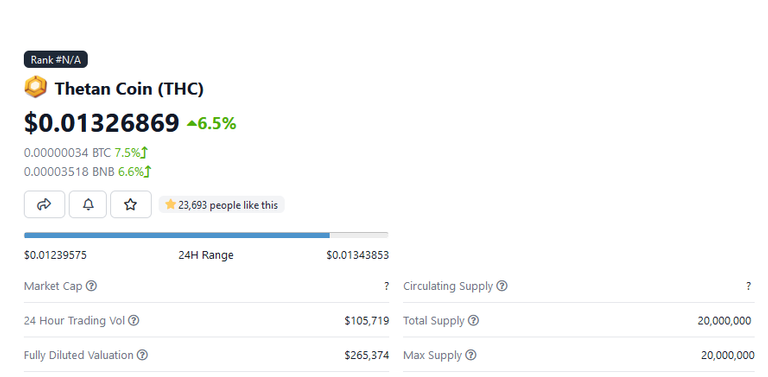Open Circulating Supply help icon
Screen dimensions: 768x377
click(502, 286)
